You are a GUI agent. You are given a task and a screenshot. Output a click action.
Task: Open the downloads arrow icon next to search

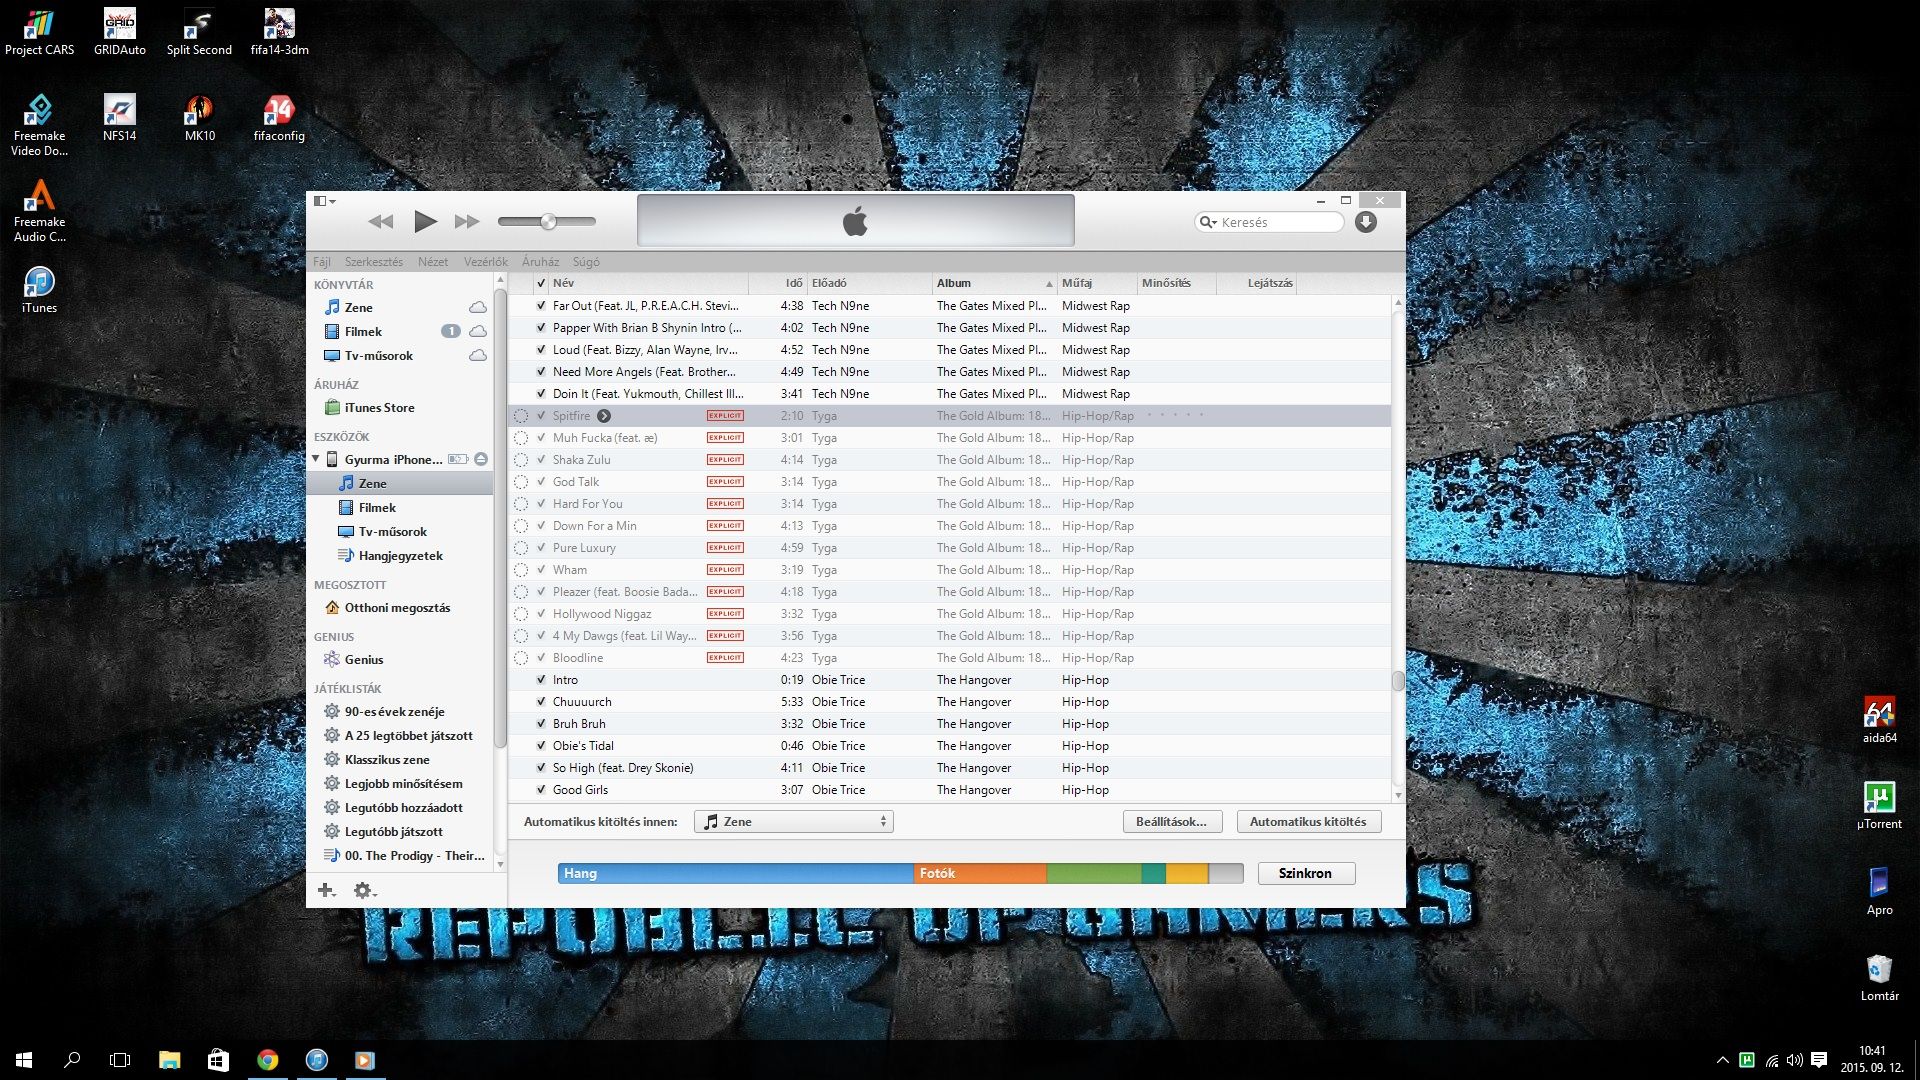pyautogui.click(x=1366, y=222)
